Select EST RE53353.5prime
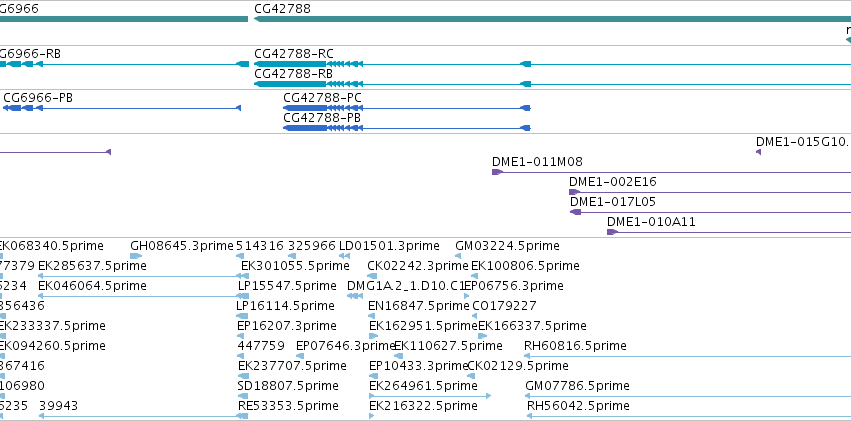 click(x=288, y=406)
